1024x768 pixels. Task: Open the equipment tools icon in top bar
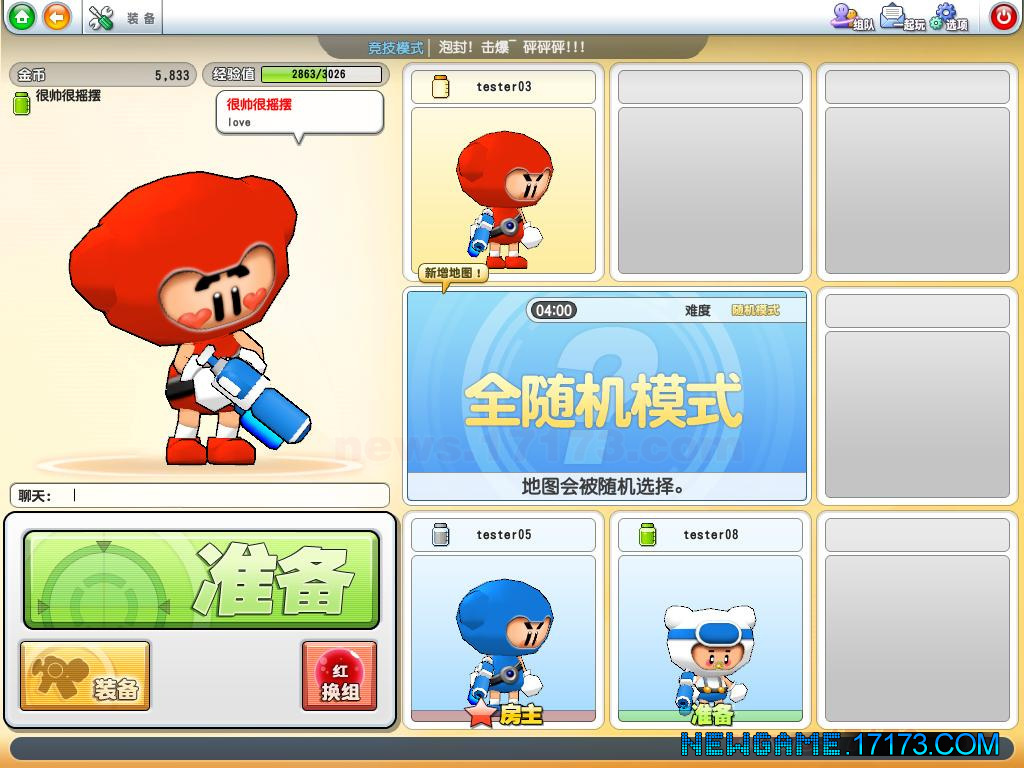pos(101,18)
